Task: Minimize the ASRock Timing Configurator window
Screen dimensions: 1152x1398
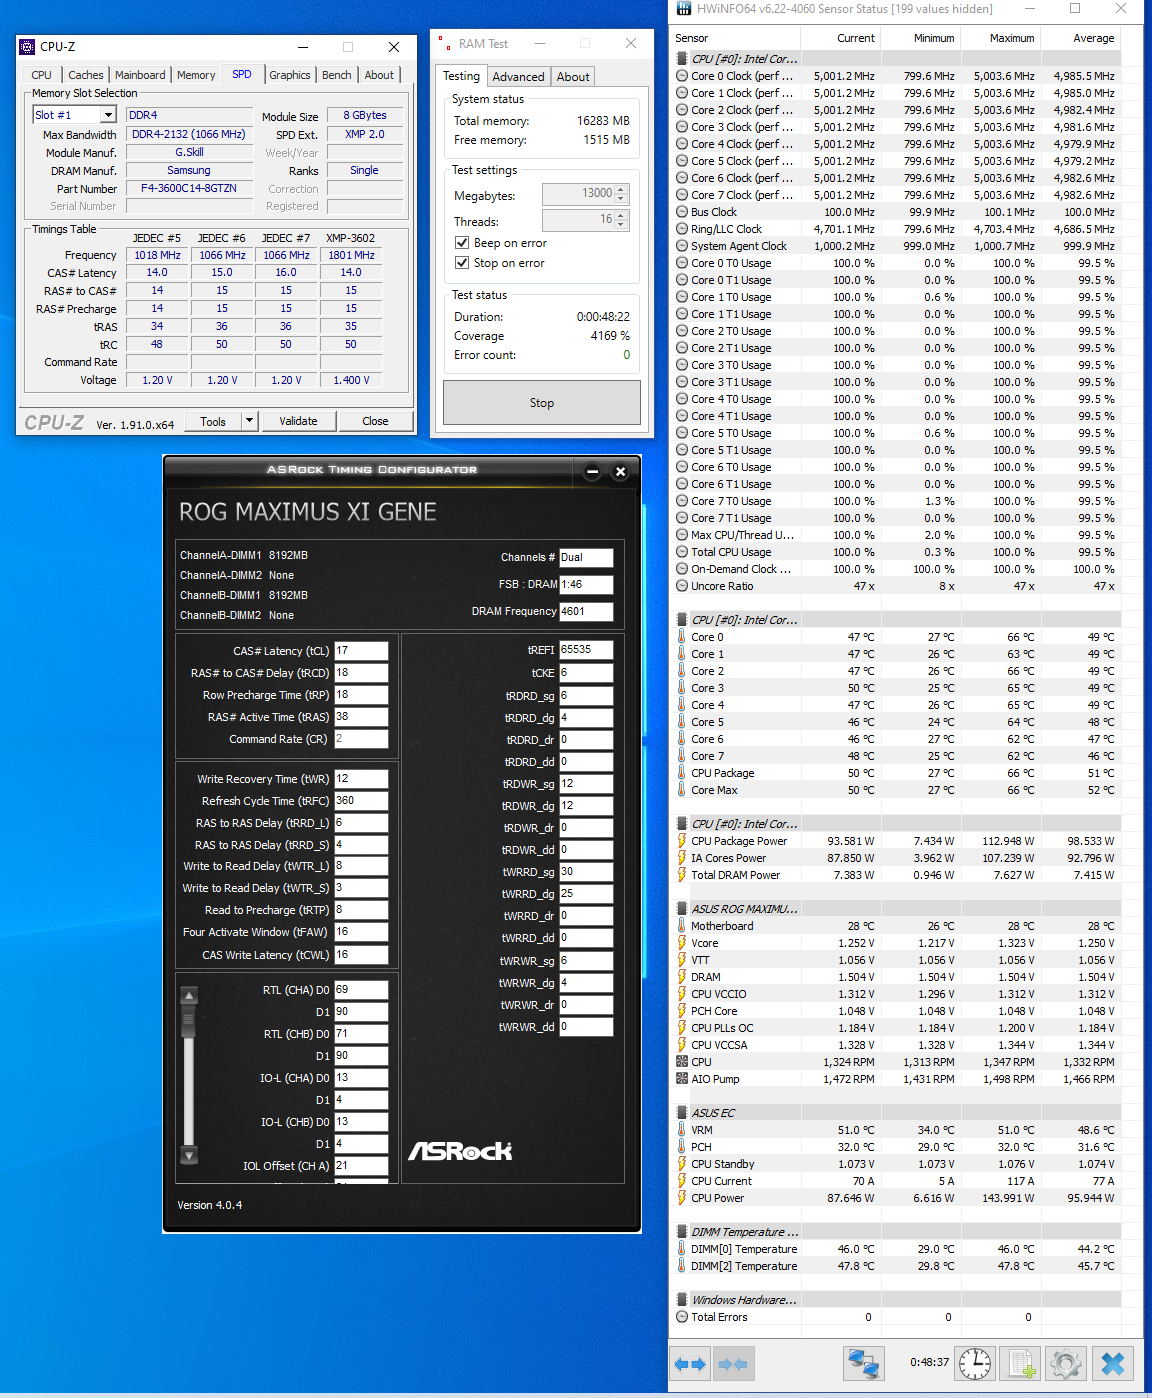Action: click(592, 472)
